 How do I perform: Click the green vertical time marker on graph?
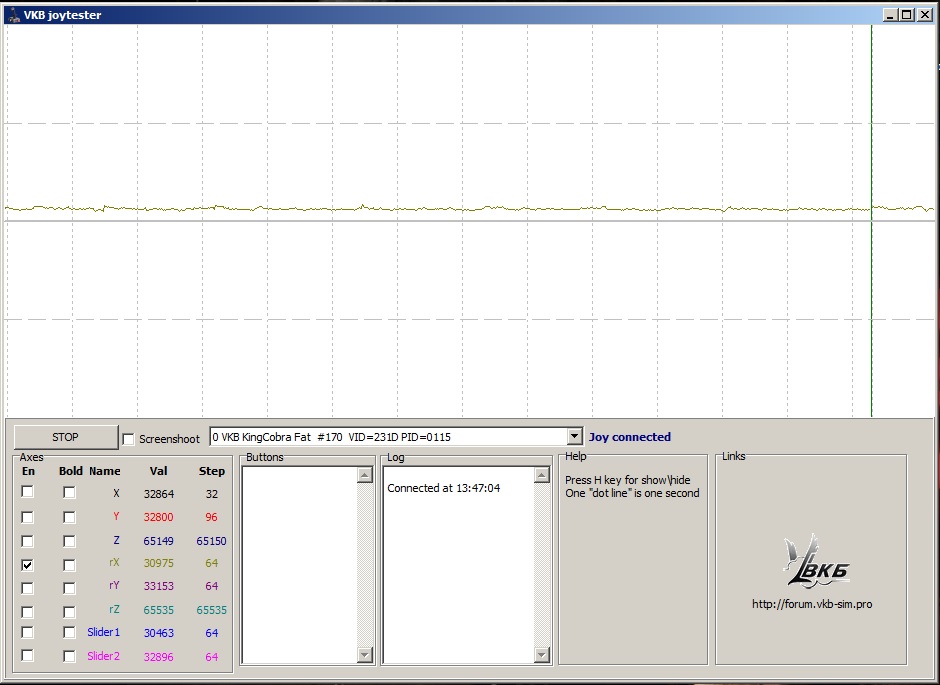point(871,300)
